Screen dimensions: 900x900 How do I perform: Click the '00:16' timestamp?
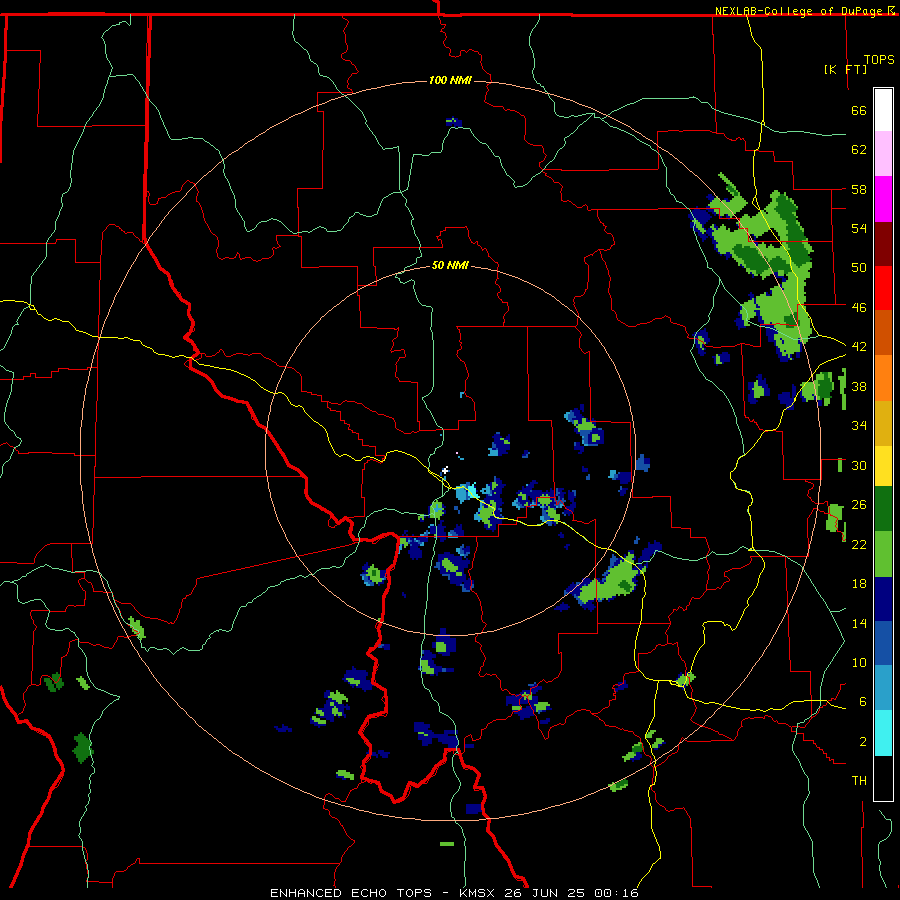click(616, 893)
